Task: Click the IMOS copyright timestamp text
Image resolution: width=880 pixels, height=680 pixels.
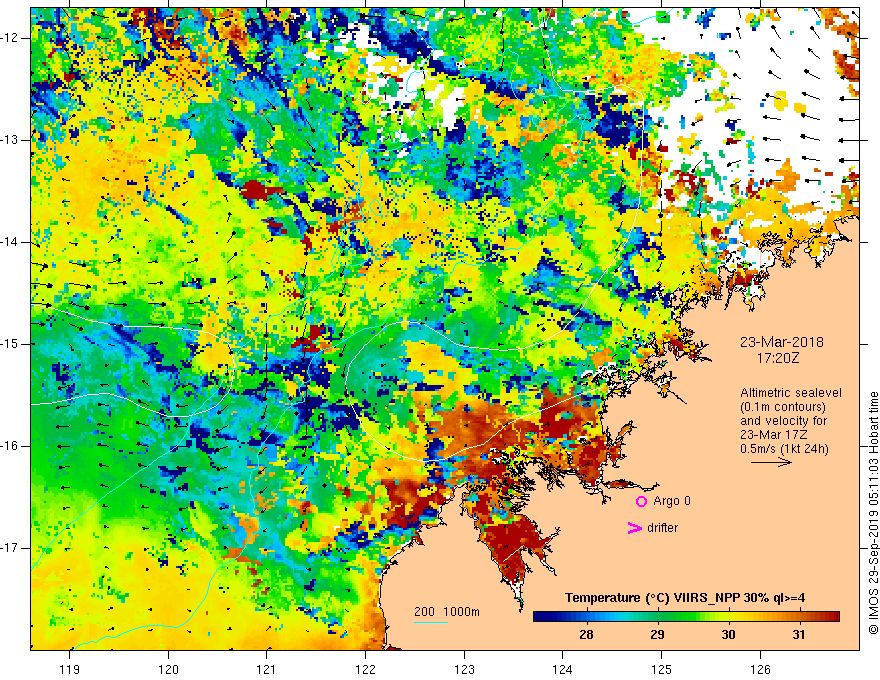Action: pyautogui.click(x=873, y=514)
